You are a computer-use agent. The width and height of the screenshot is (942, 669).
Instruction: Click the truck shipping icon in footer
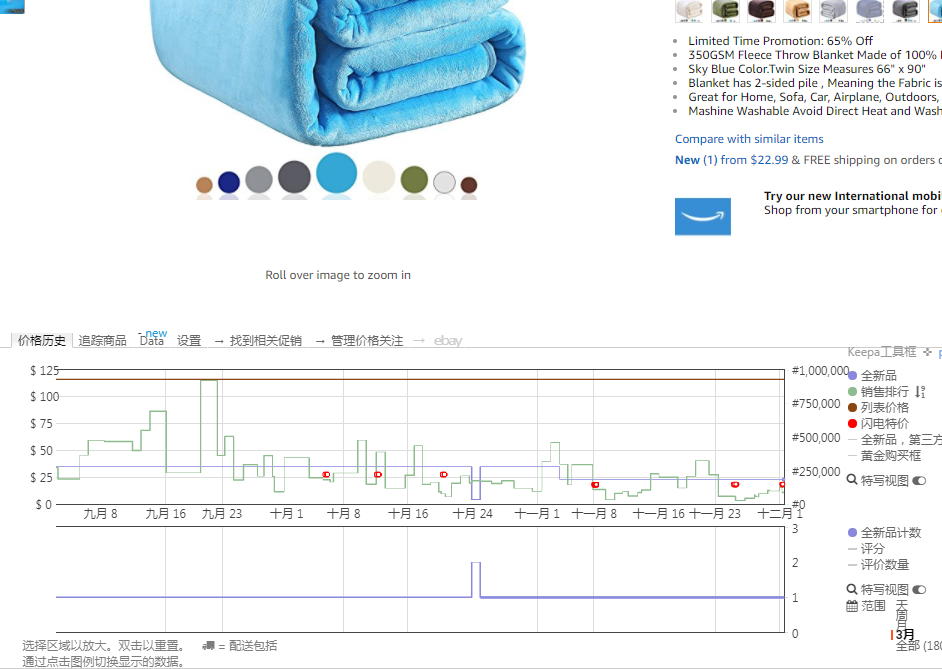click(x=208, y=646)
